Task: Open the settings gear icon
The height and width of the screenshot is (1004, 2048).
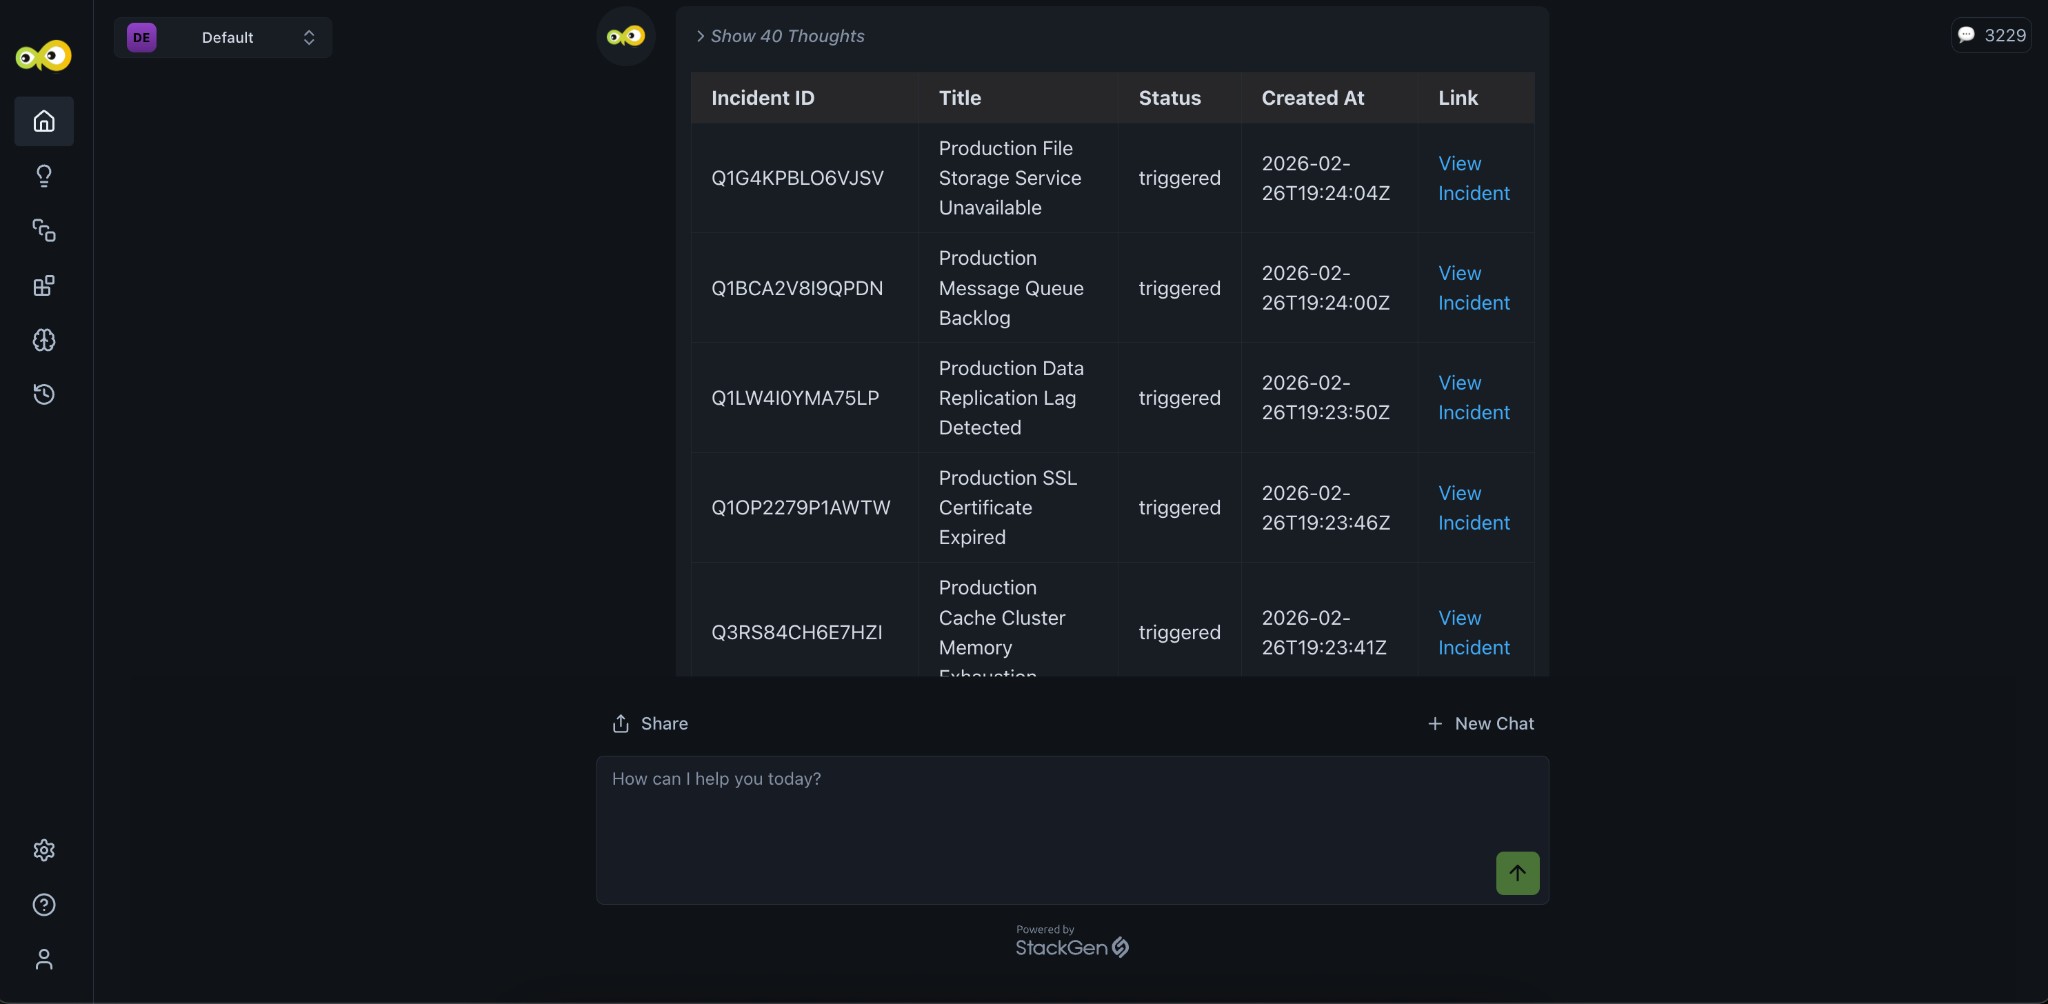Action: click(44, 850)
